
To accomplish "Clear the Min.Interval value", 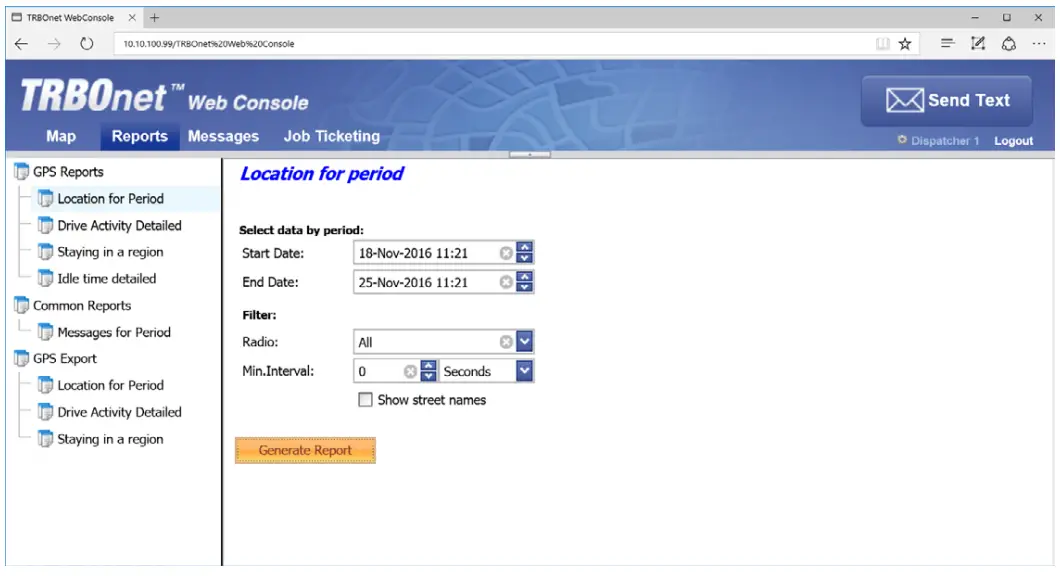I will [x=410, y=371].
